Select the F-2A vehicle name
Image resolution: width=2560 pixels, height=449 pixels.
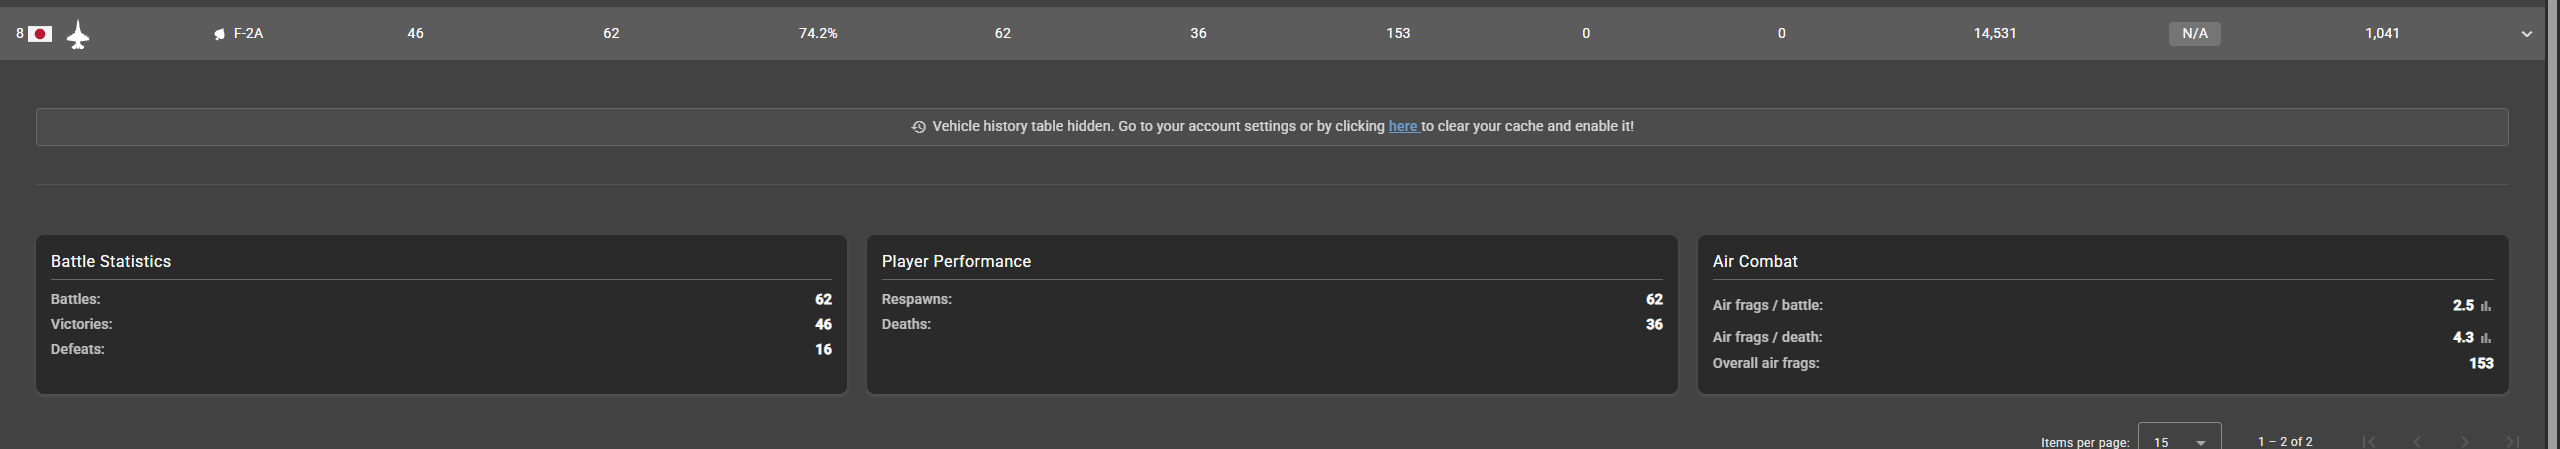248,33
